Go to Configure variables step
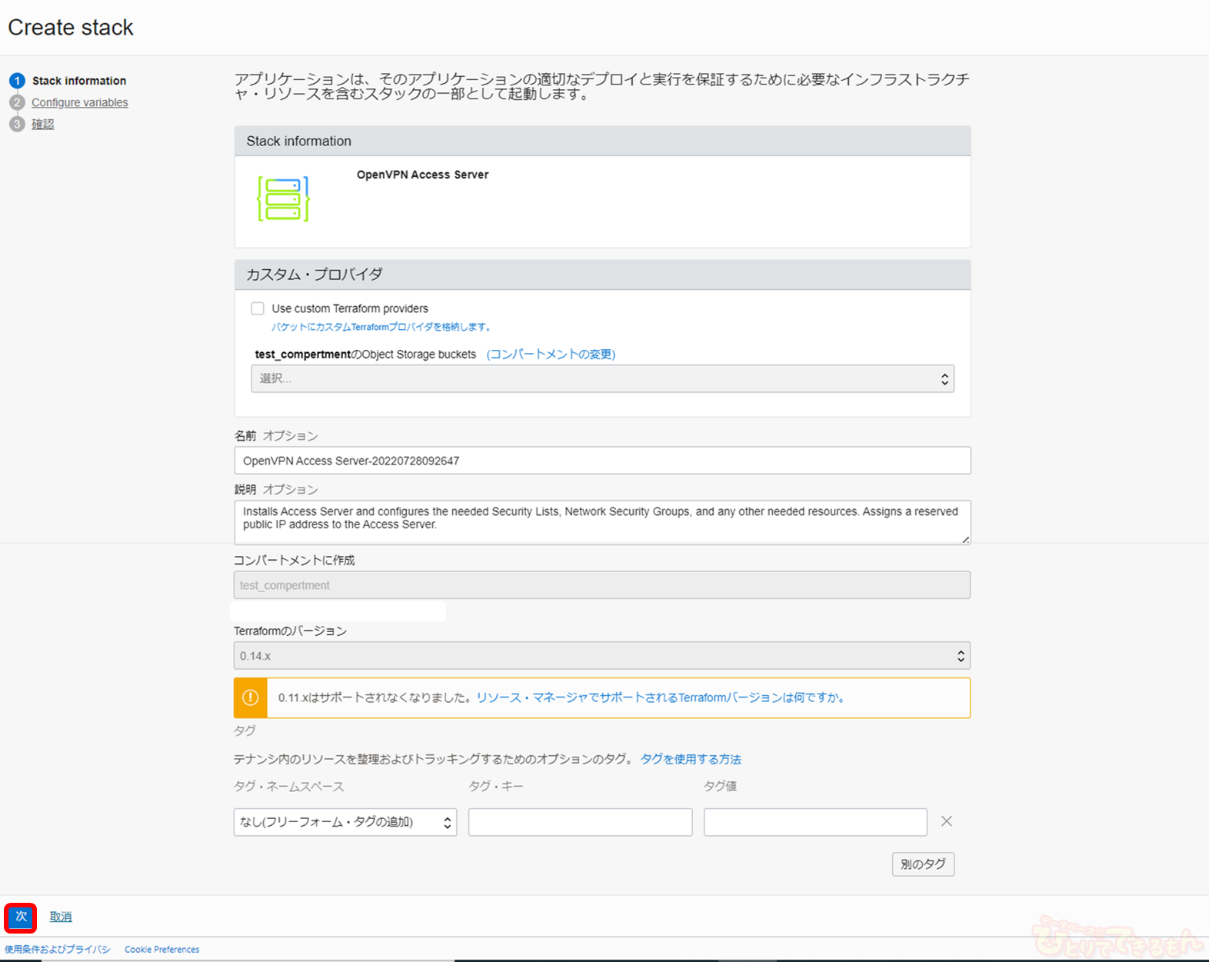The width and height of the screenshot is (1209, 962). click(x=80, y=103)
